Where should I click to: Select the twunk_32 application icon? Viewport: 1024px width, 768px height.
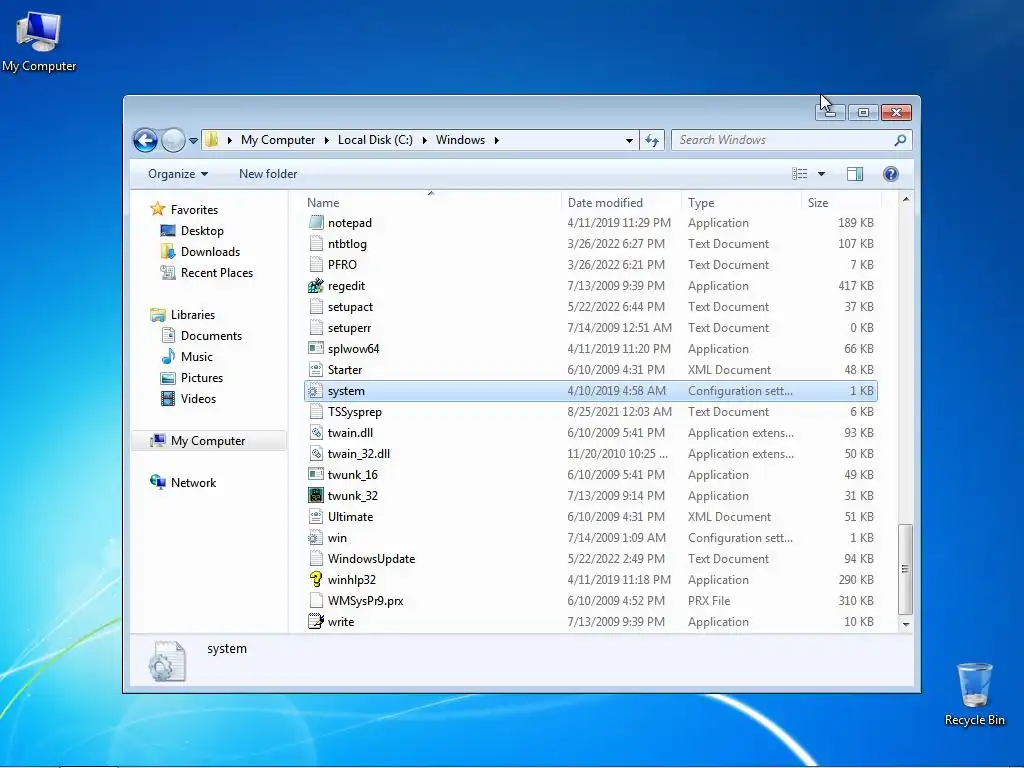(x=315, y=496)
